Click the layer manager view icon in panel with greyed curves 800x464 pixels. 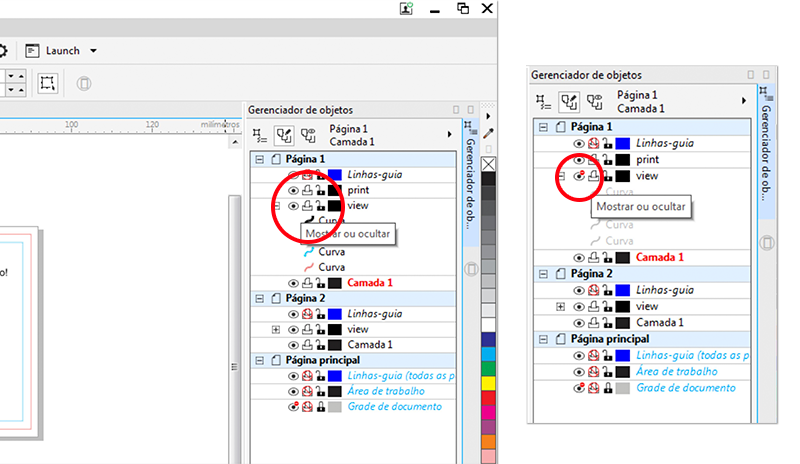pyautogui.click(x=594, y=101)
